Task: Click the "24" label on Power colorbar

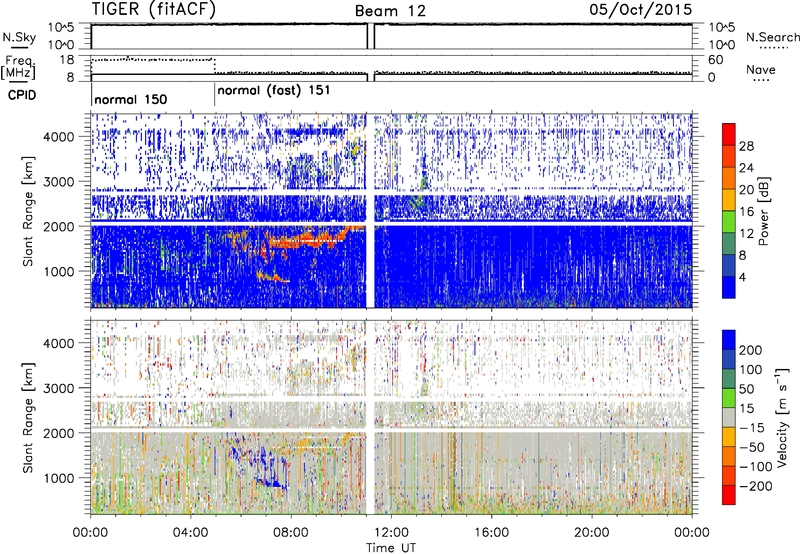Action: click(746, 168)
